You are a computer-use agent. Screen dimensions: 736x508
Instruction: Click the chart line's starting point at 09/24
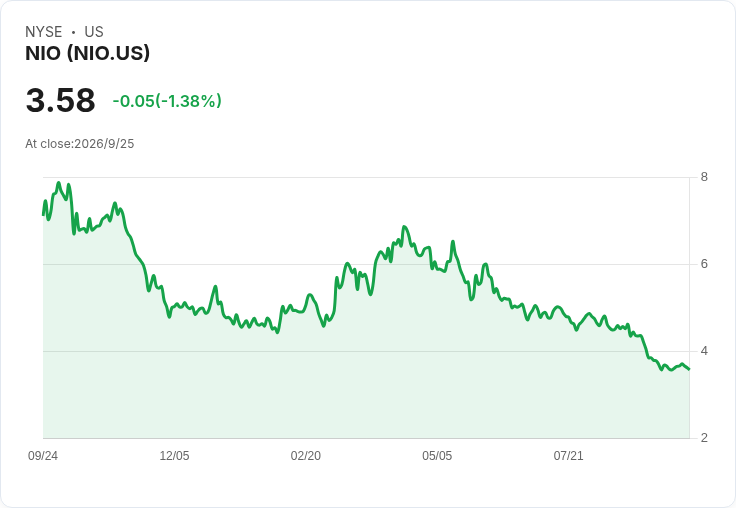tap(43, 215)
